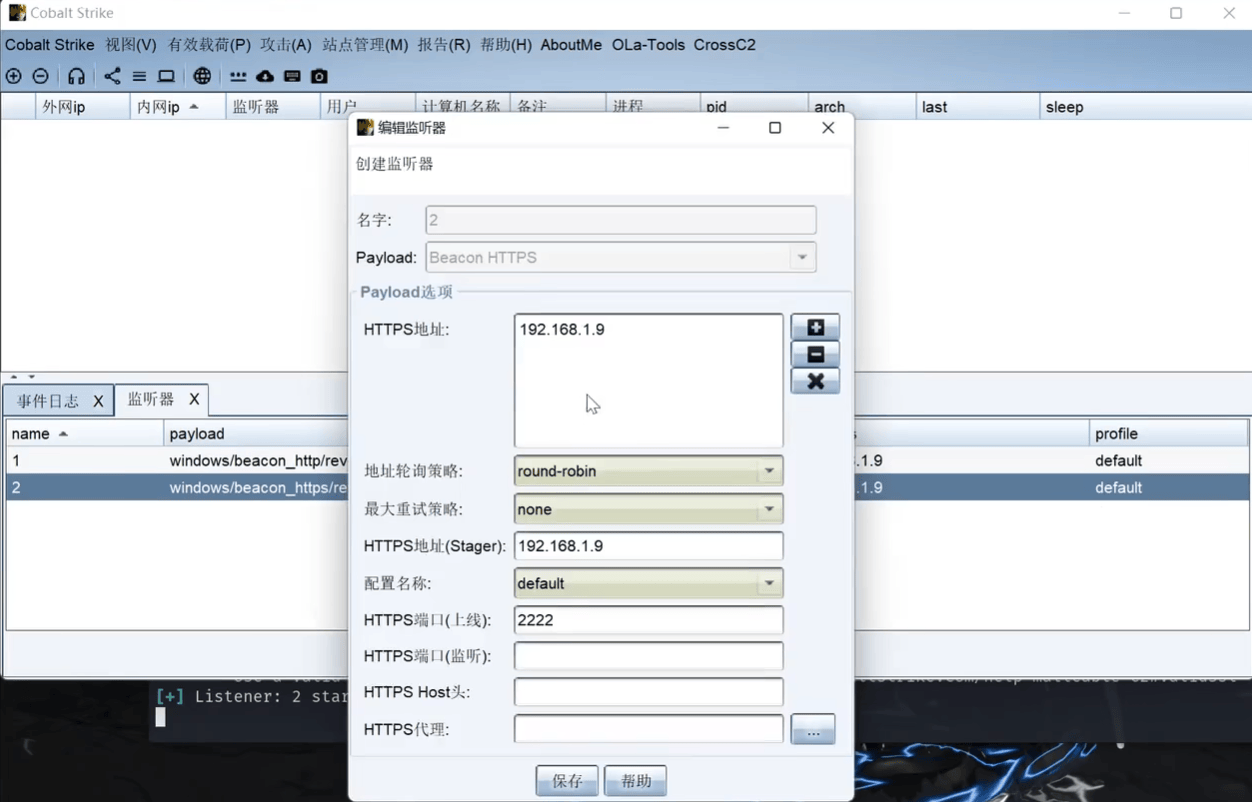Open the 配置名称 default dropdown
1252x802 pixels.
pyautogui.click(x=769, y=583)
